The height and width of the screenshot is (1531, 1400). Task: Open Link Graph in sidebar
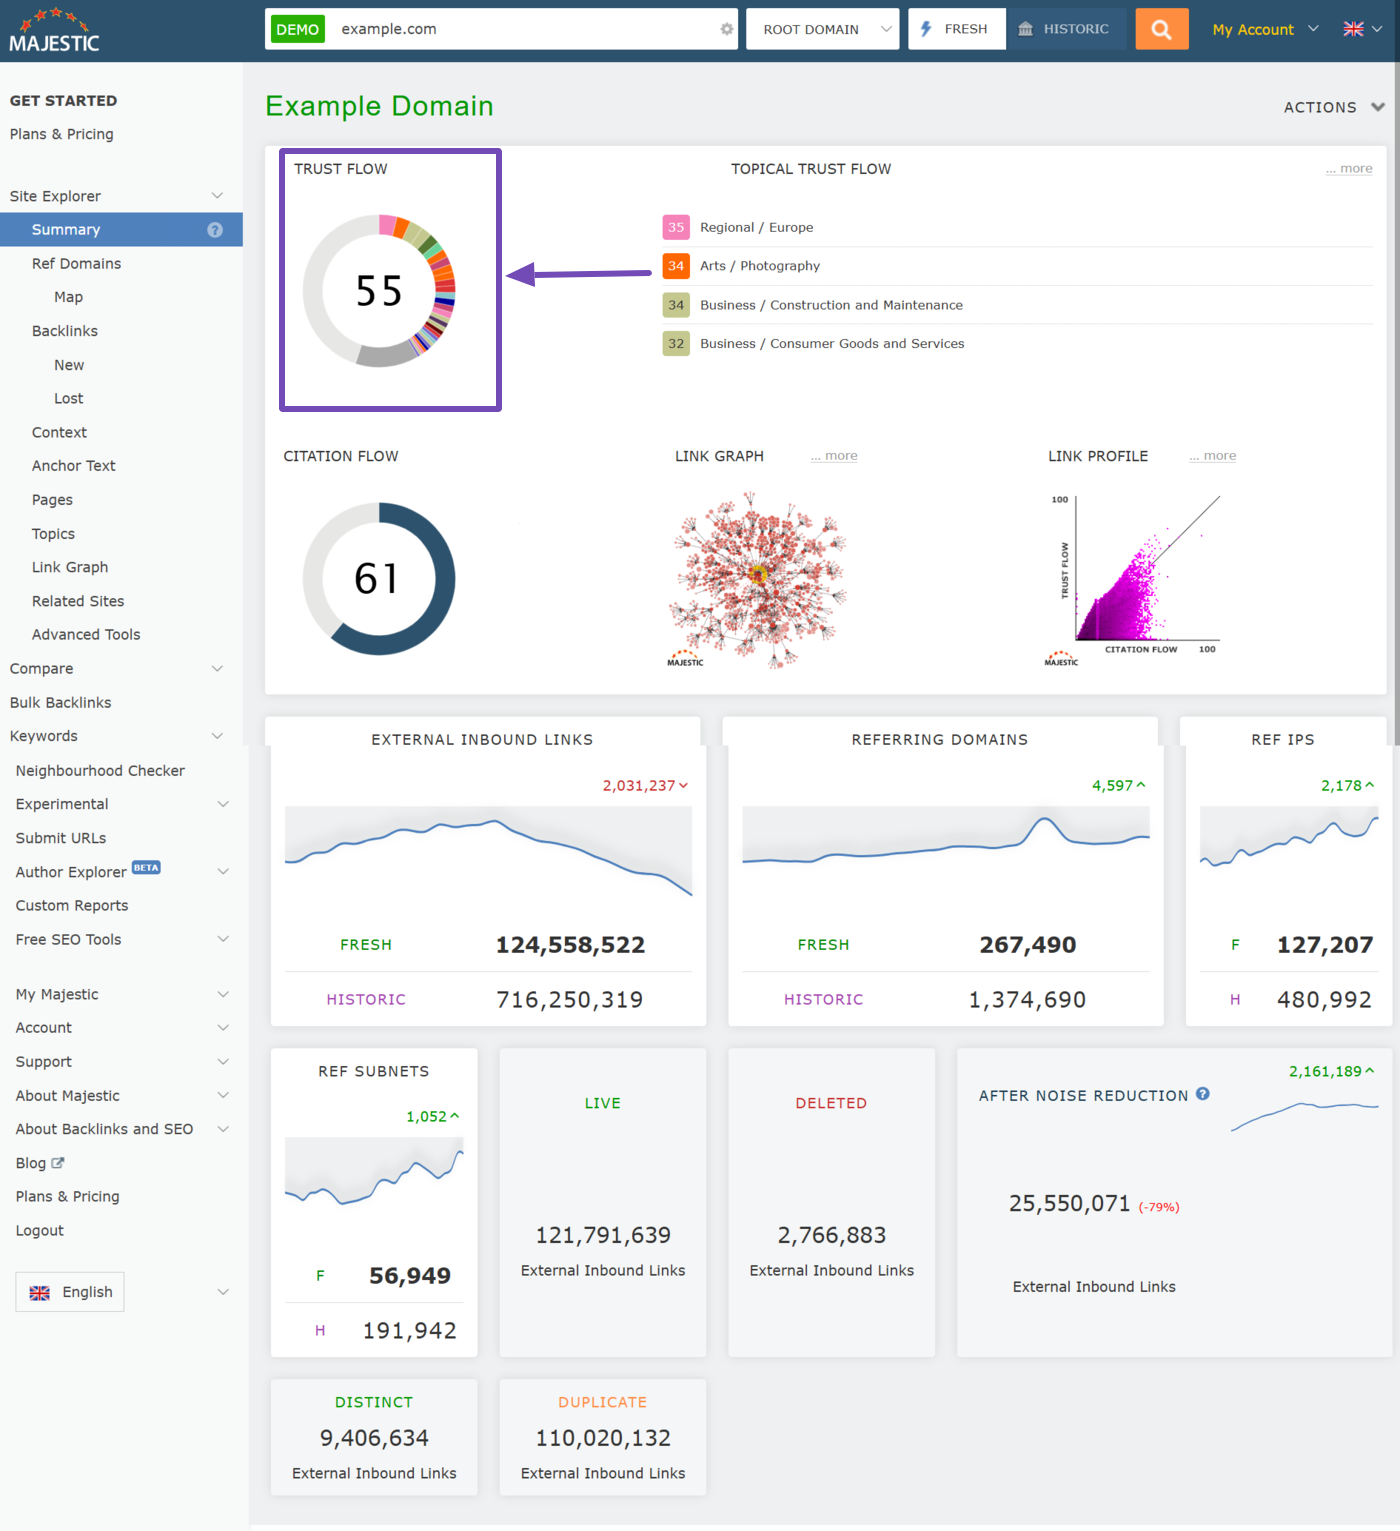coord(70,567)
